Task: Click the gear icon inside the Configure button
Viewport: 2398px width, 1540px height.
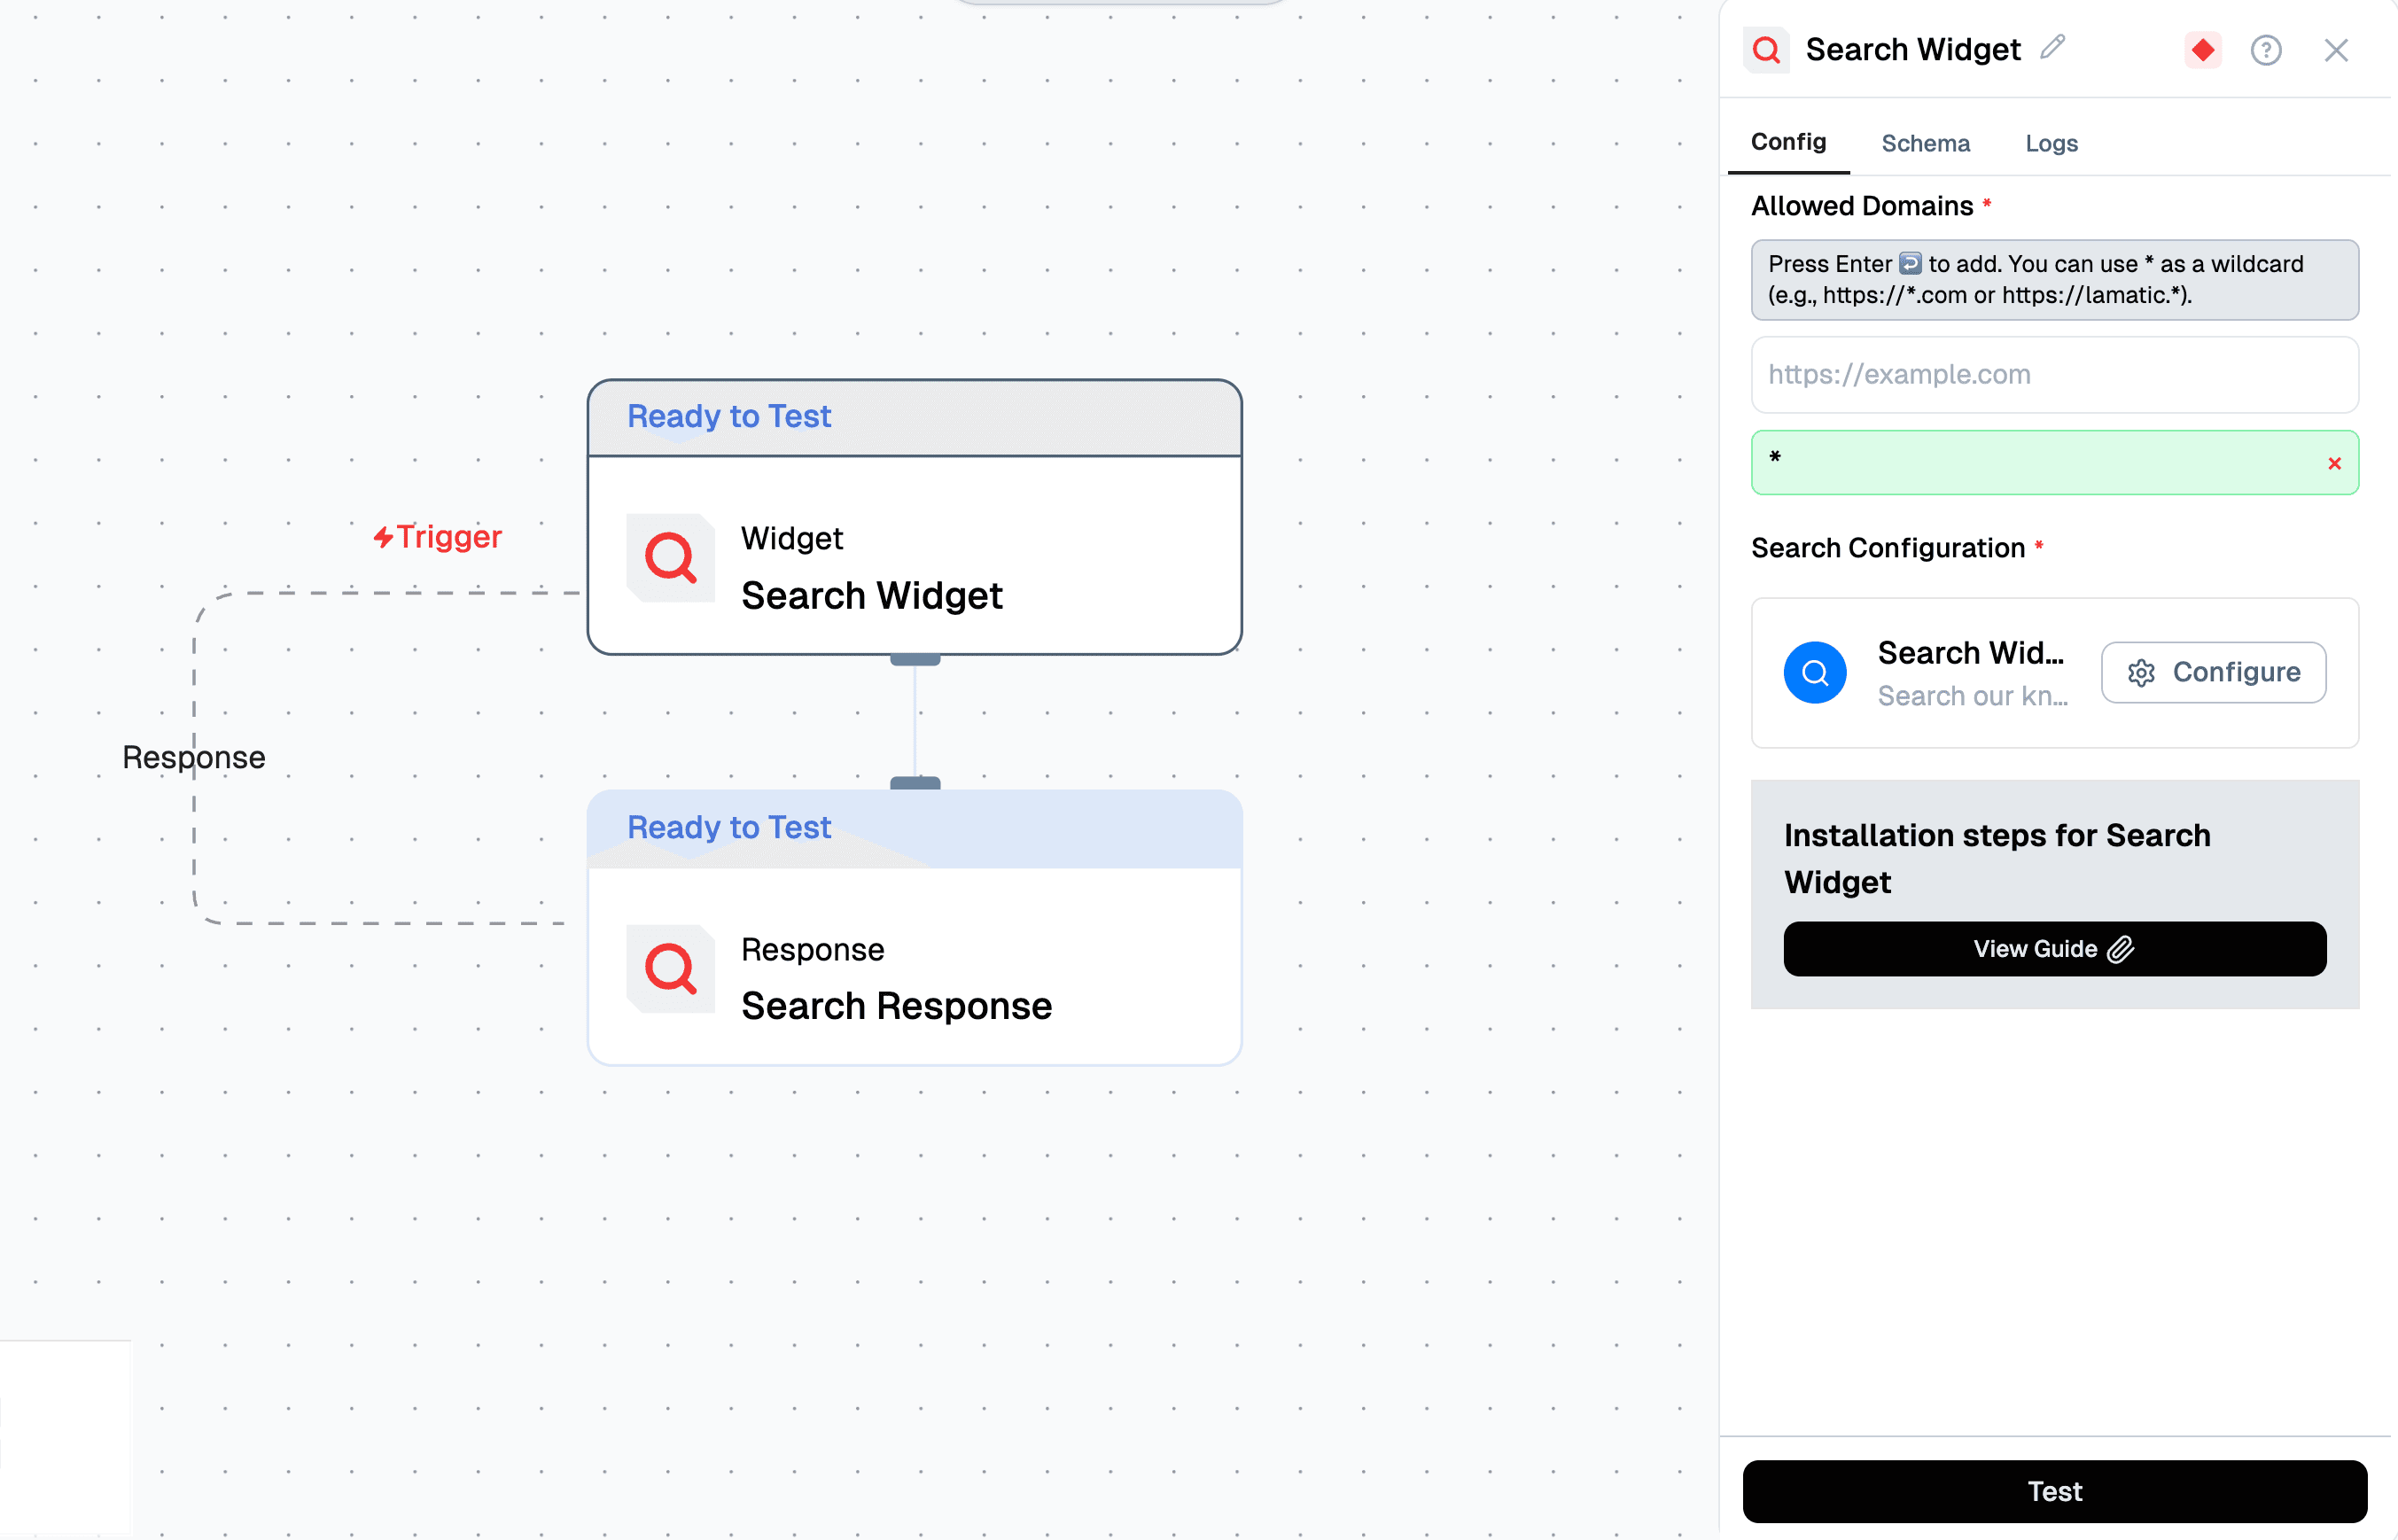Action: 2142,672
